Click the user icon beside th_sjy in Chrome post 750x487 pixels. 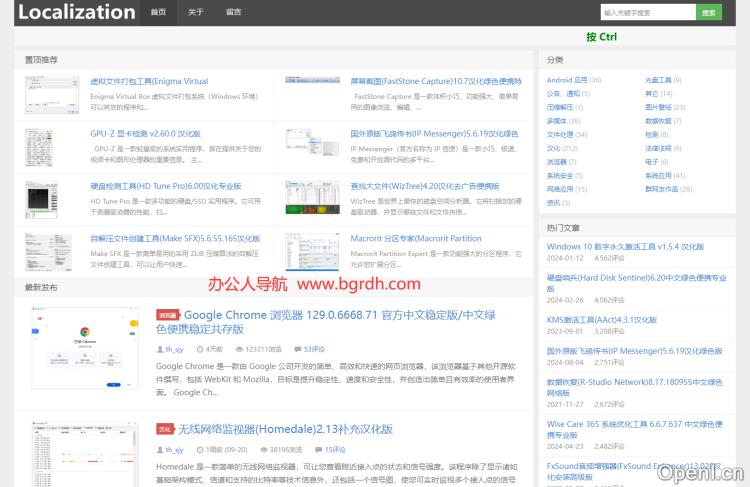160,350
